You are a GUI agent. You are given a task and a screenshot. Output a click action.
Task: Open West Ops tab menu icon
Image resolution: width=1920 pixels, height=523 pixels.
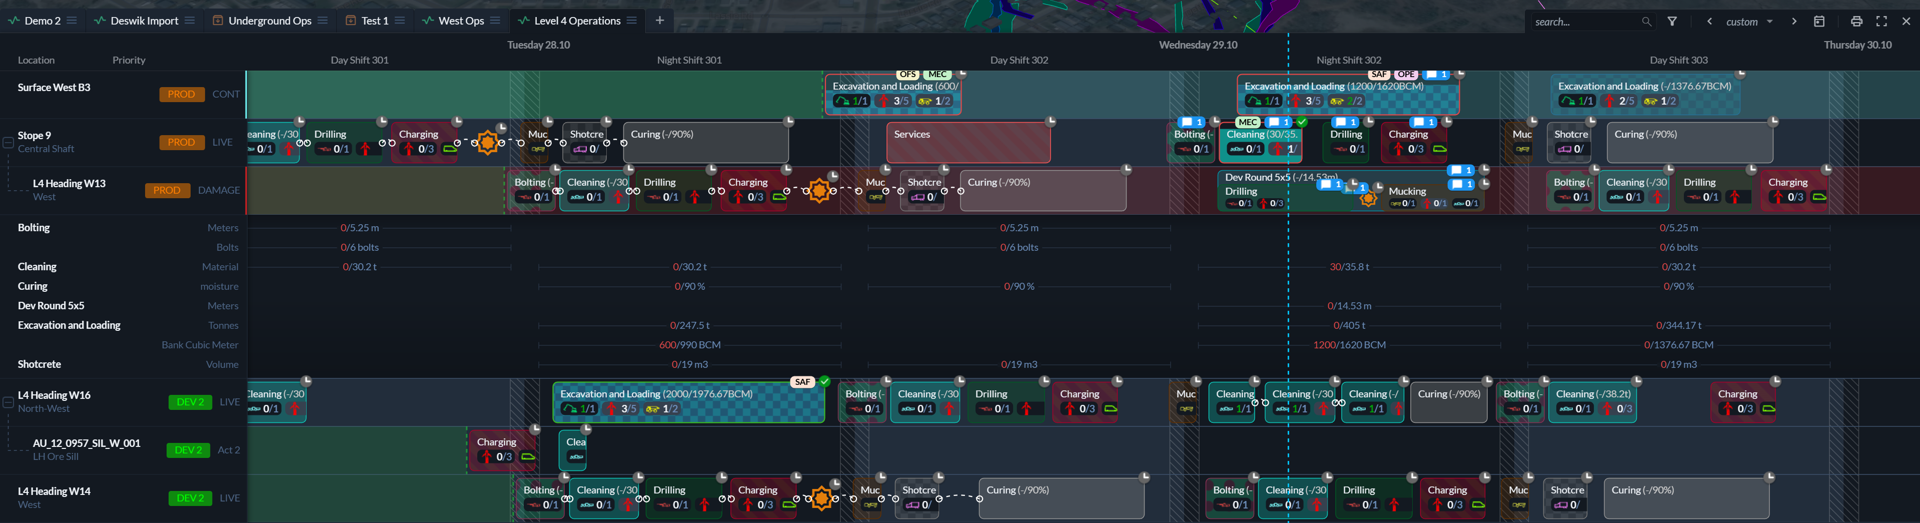coord(495,20)
